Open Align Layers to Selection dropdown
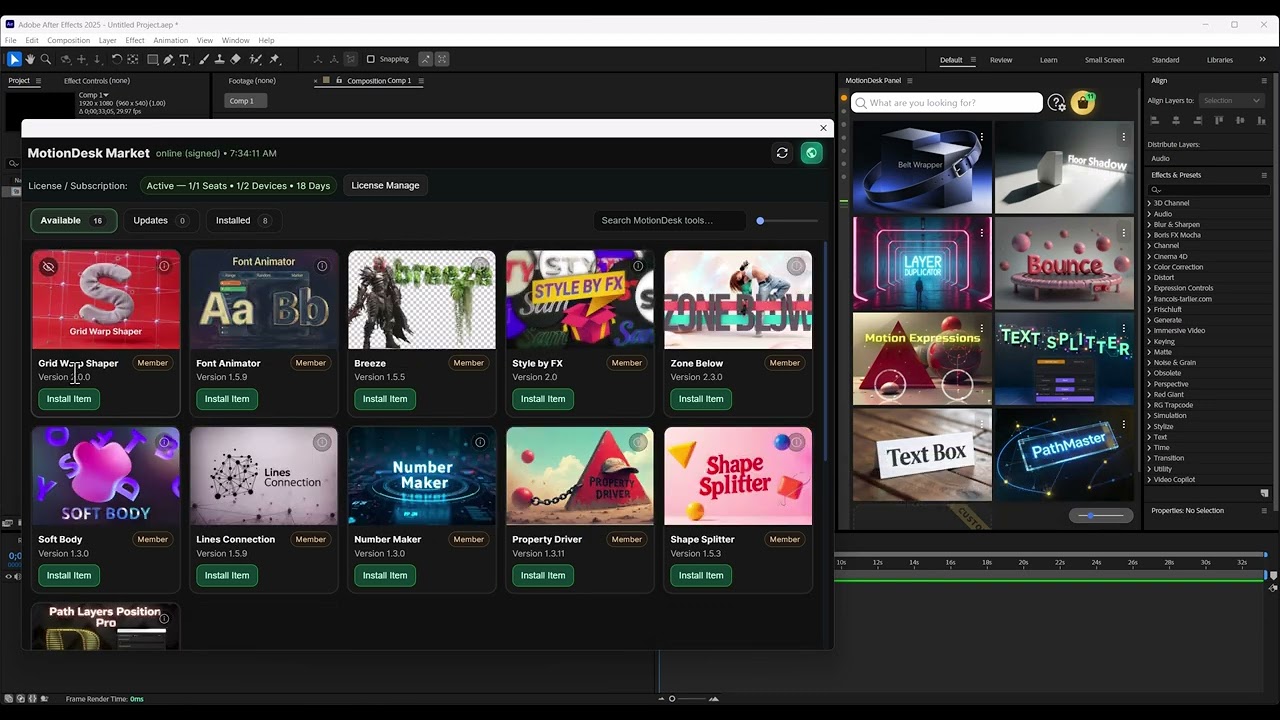Viewport: 1280px width, 720px height. (1232, 100)
